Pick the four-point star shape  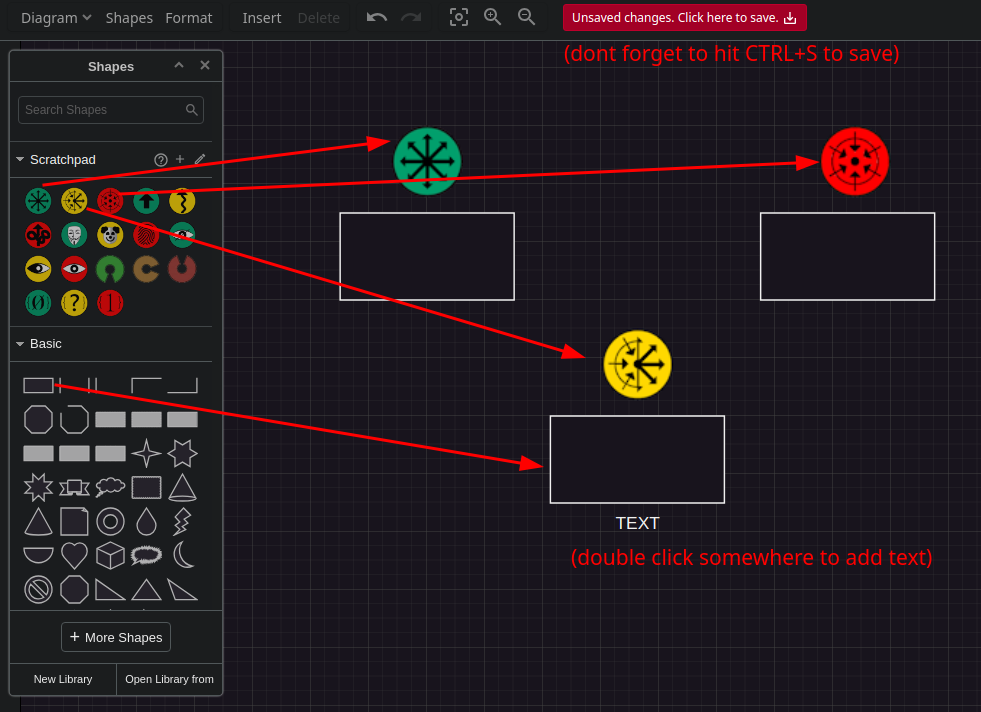[x=146, y=453]
